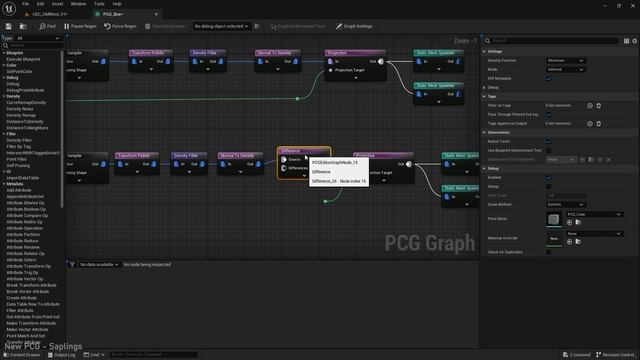Click the icon right of debug object dropdown
This screenshot has height=360, width=640.
[x=257, y=26]
